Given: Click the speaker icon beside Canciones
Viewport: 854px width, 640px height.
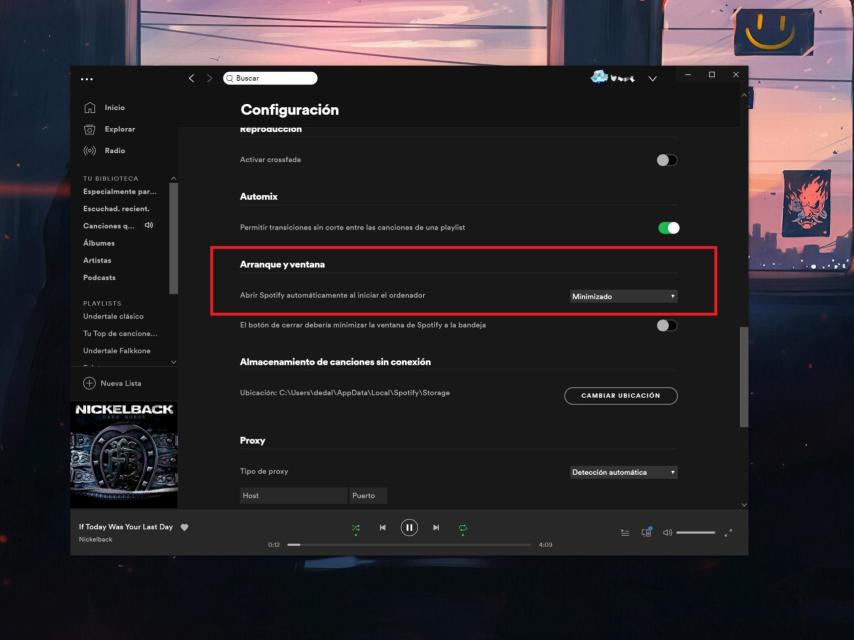Looking at the screenshot, I should point(149,225).
